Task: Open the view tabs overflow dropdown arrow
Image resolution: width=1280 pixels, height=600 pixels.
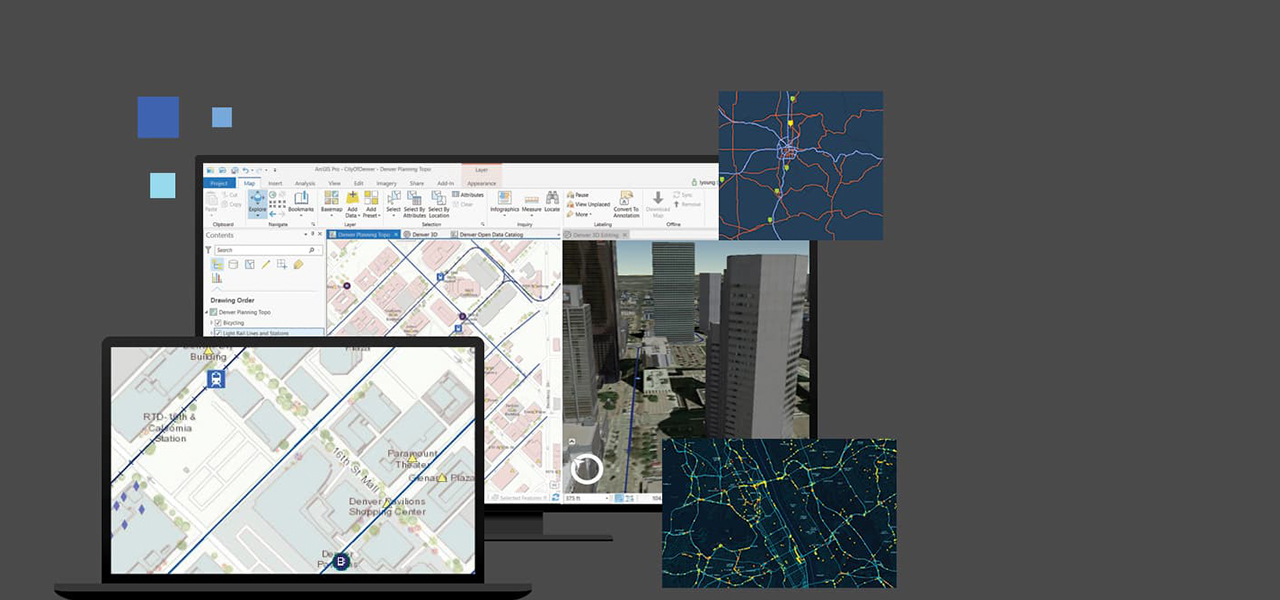Action: click(558, 235)
